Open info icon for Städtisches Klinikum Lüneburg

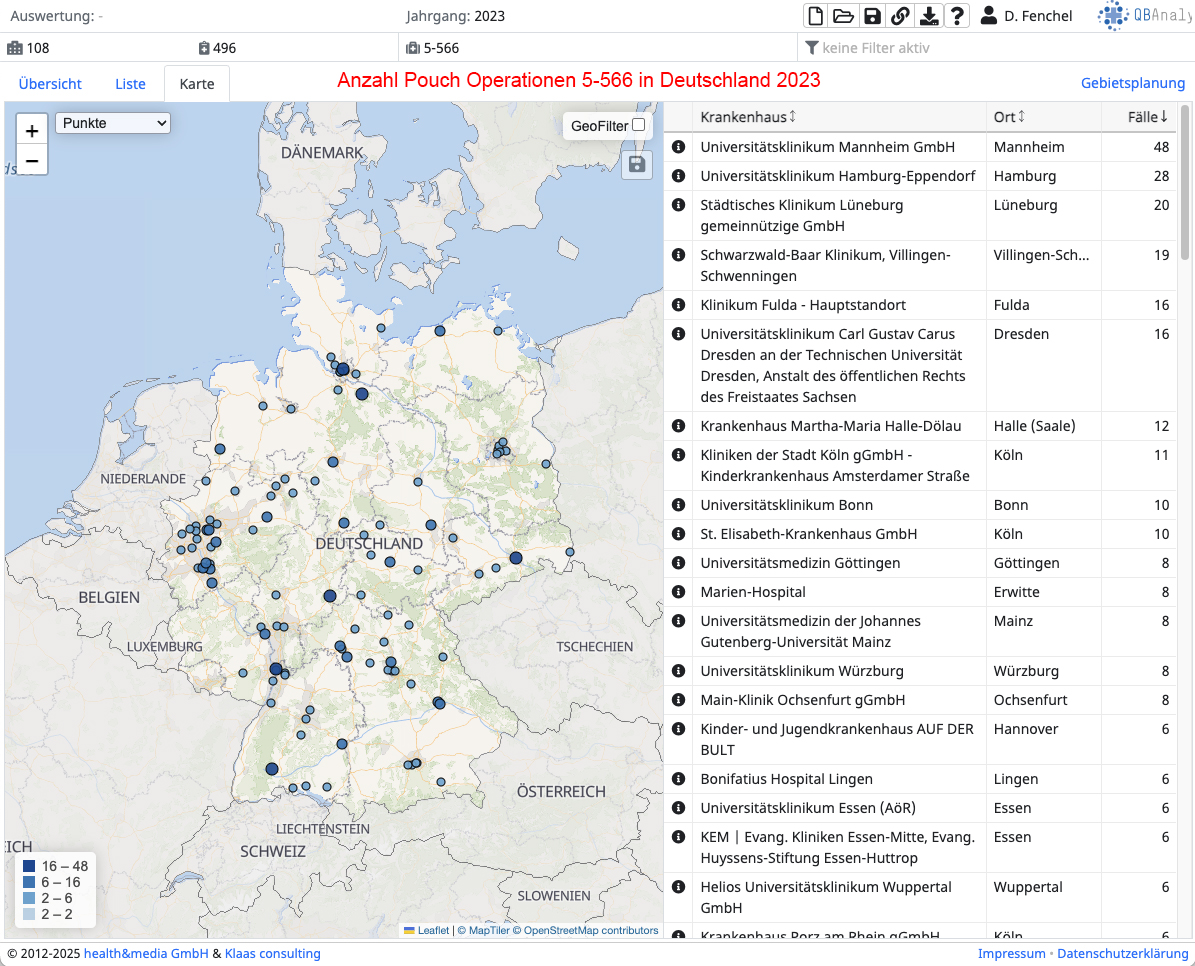point(678,205)
